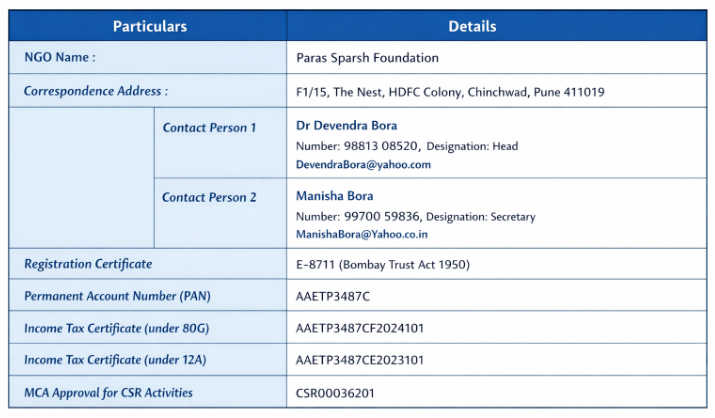Open the ManishaBora@Yahoo.co.in email address

point(362,234)
